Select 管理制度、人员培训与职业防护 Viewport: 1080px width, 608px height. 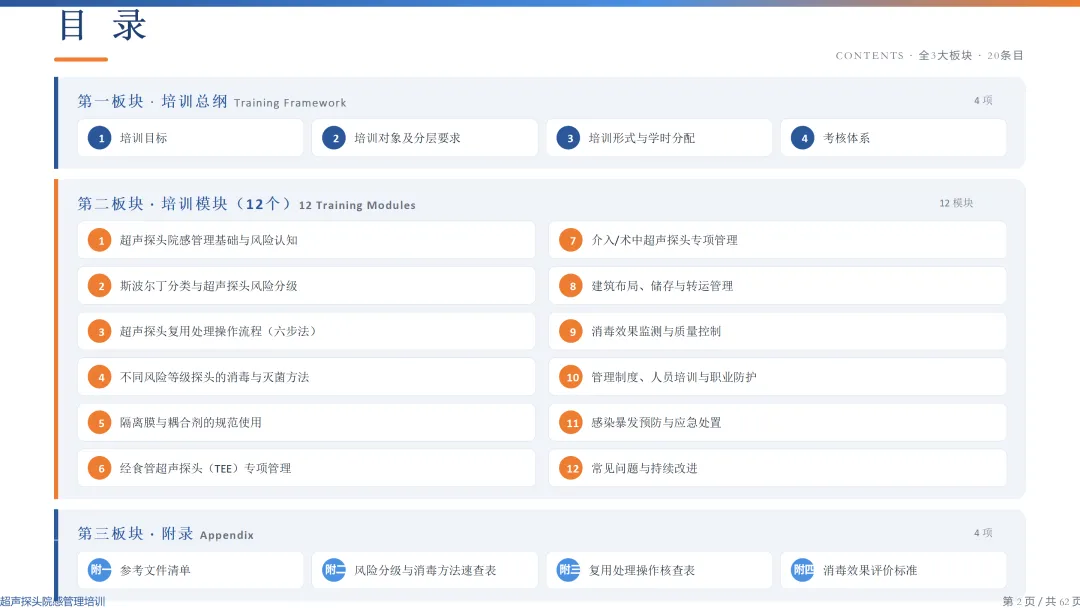point(778,377)
